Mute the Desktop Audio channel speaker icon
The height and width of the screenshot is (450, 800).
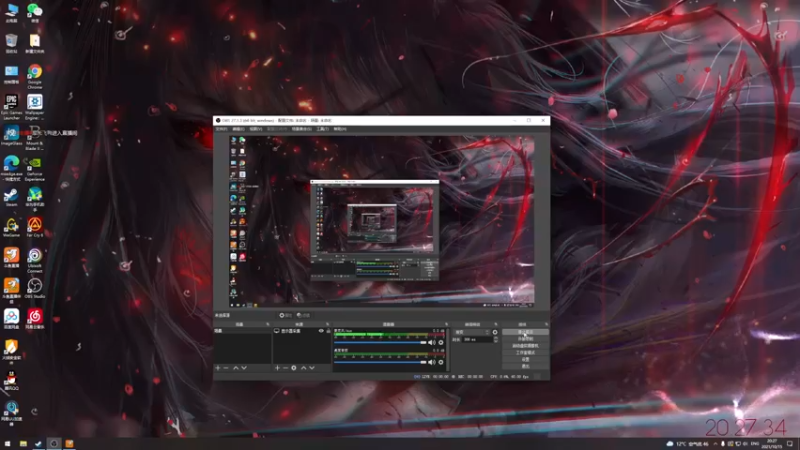point(432,362)
